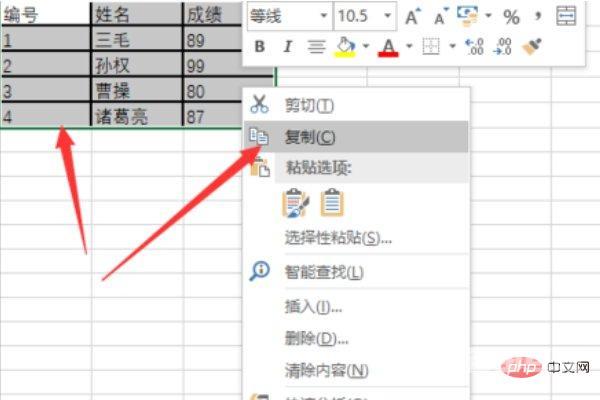Image resolution: width=600 pixels, height=400 pixels.
Task: Click the center alignment icon
Action: coord(315,46)
